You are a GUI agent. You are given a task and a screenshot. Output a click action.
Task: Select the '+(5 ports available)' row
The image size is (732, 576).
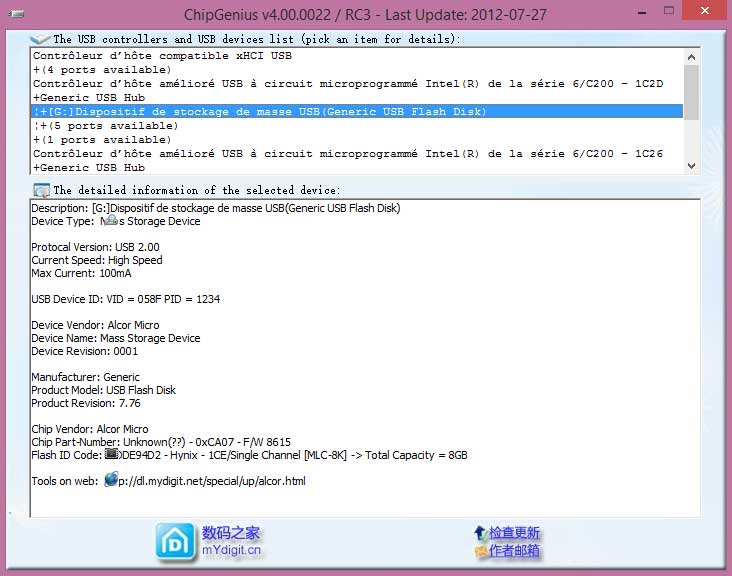pos(357,126)
